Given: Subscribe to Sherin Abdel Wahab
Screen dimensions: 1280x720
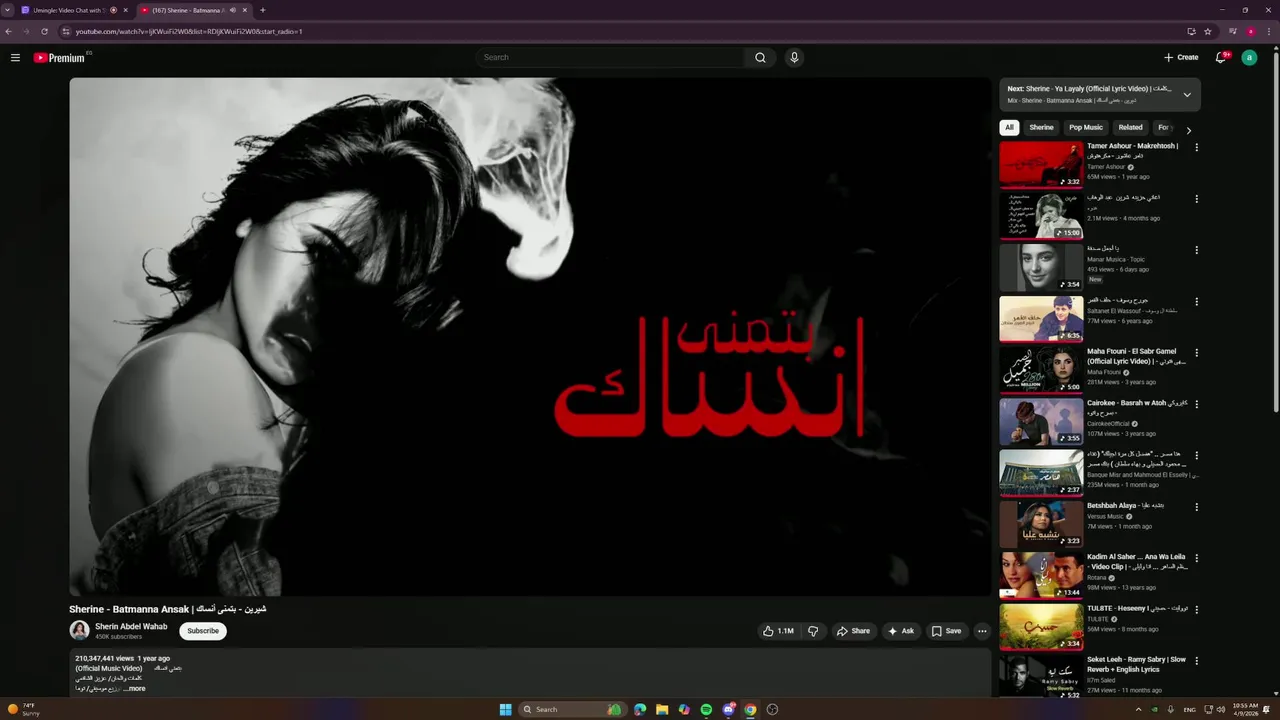Looking at the screenshot, I should pyautogui.click(x=203, y=631).
